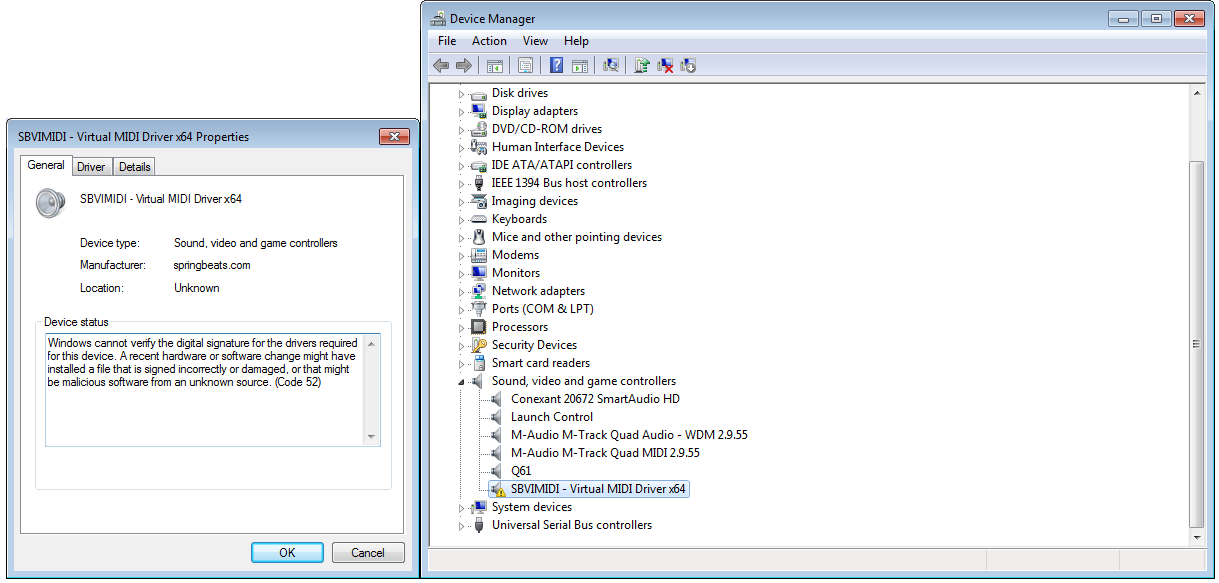Click the blue Help question mark icon
Image resolution: width=1219 pixels, height=583 pixels.
tap(557, 65)
